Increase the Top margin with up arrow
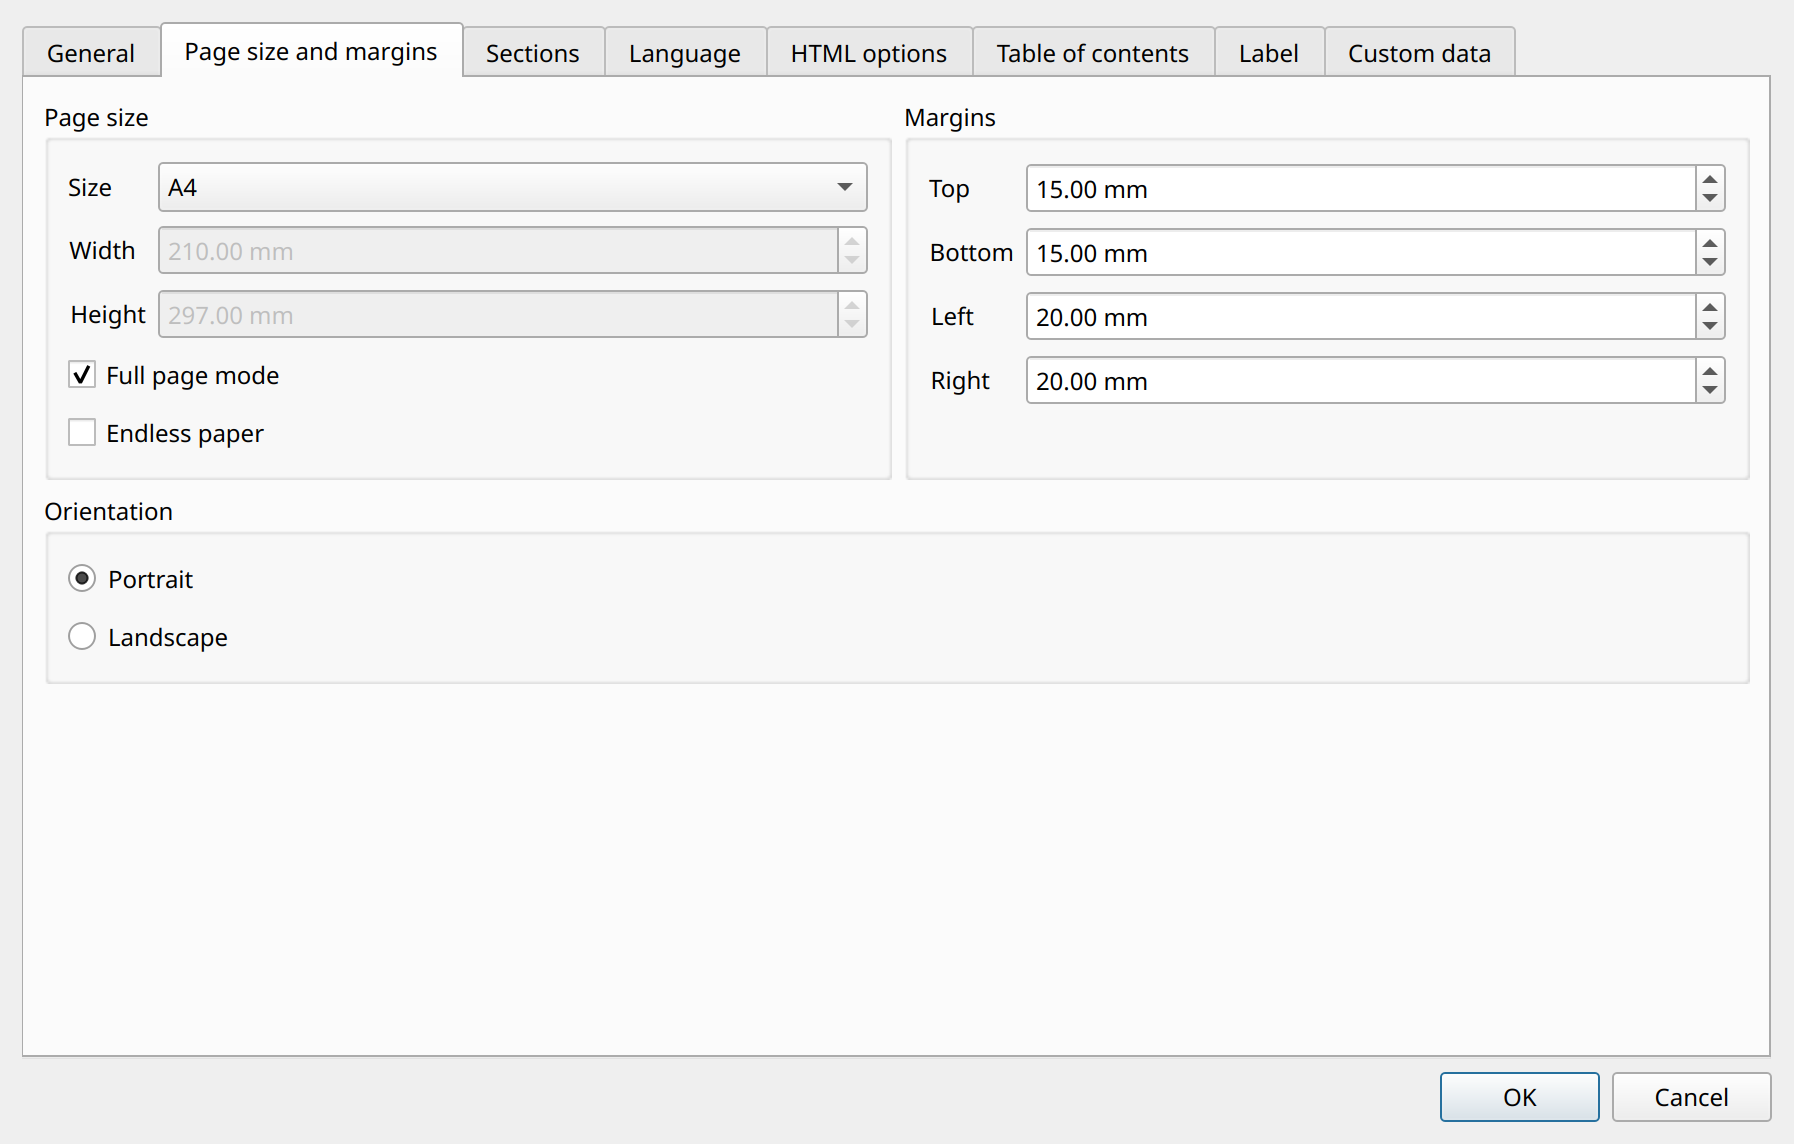Image resolution: width=1794 pixels, height=1144 pixels. (x=1710, y=178)
